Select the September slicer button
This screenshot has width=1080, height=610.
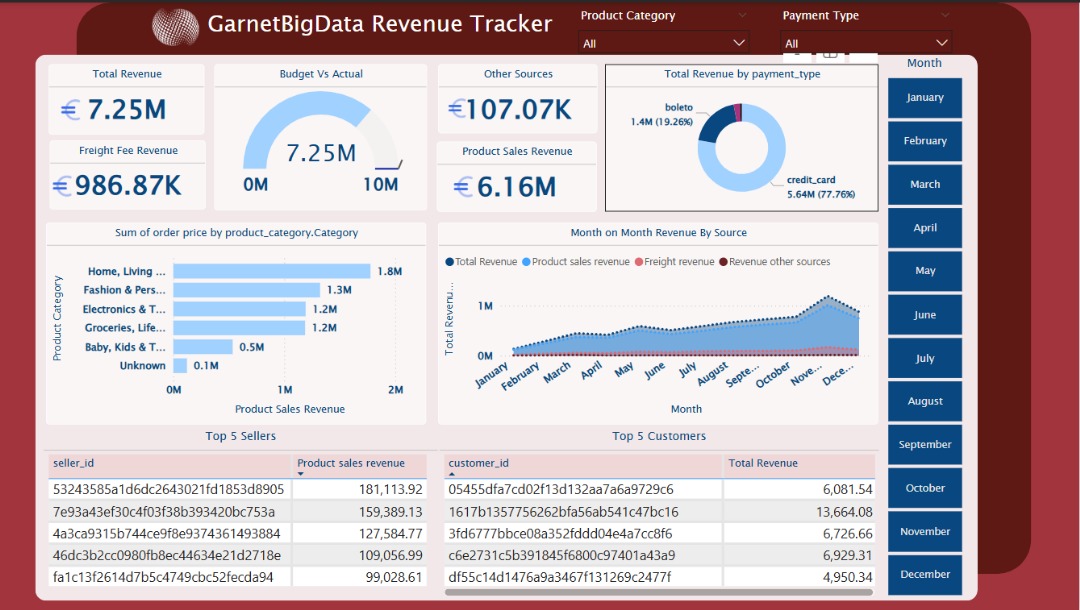tap(924, 445)
